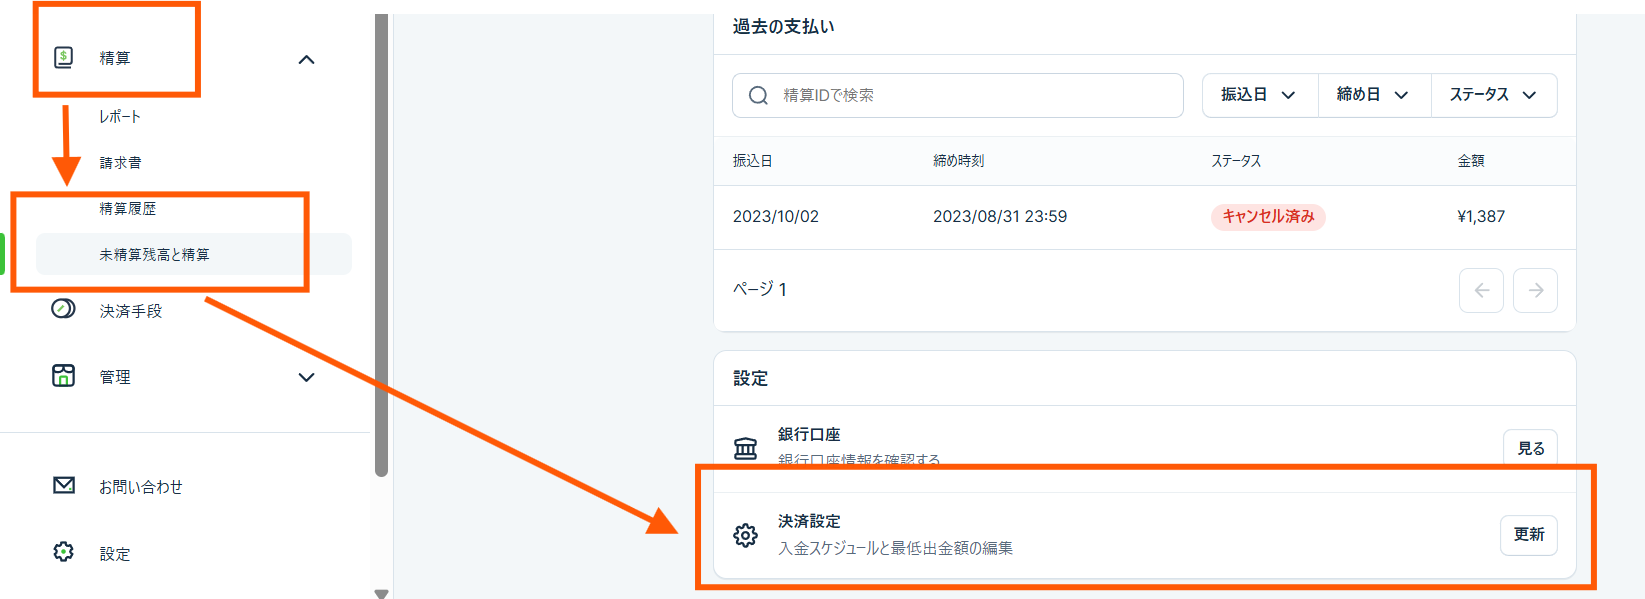Collapse the 精算 menu section chevron

tap(307, 60)
